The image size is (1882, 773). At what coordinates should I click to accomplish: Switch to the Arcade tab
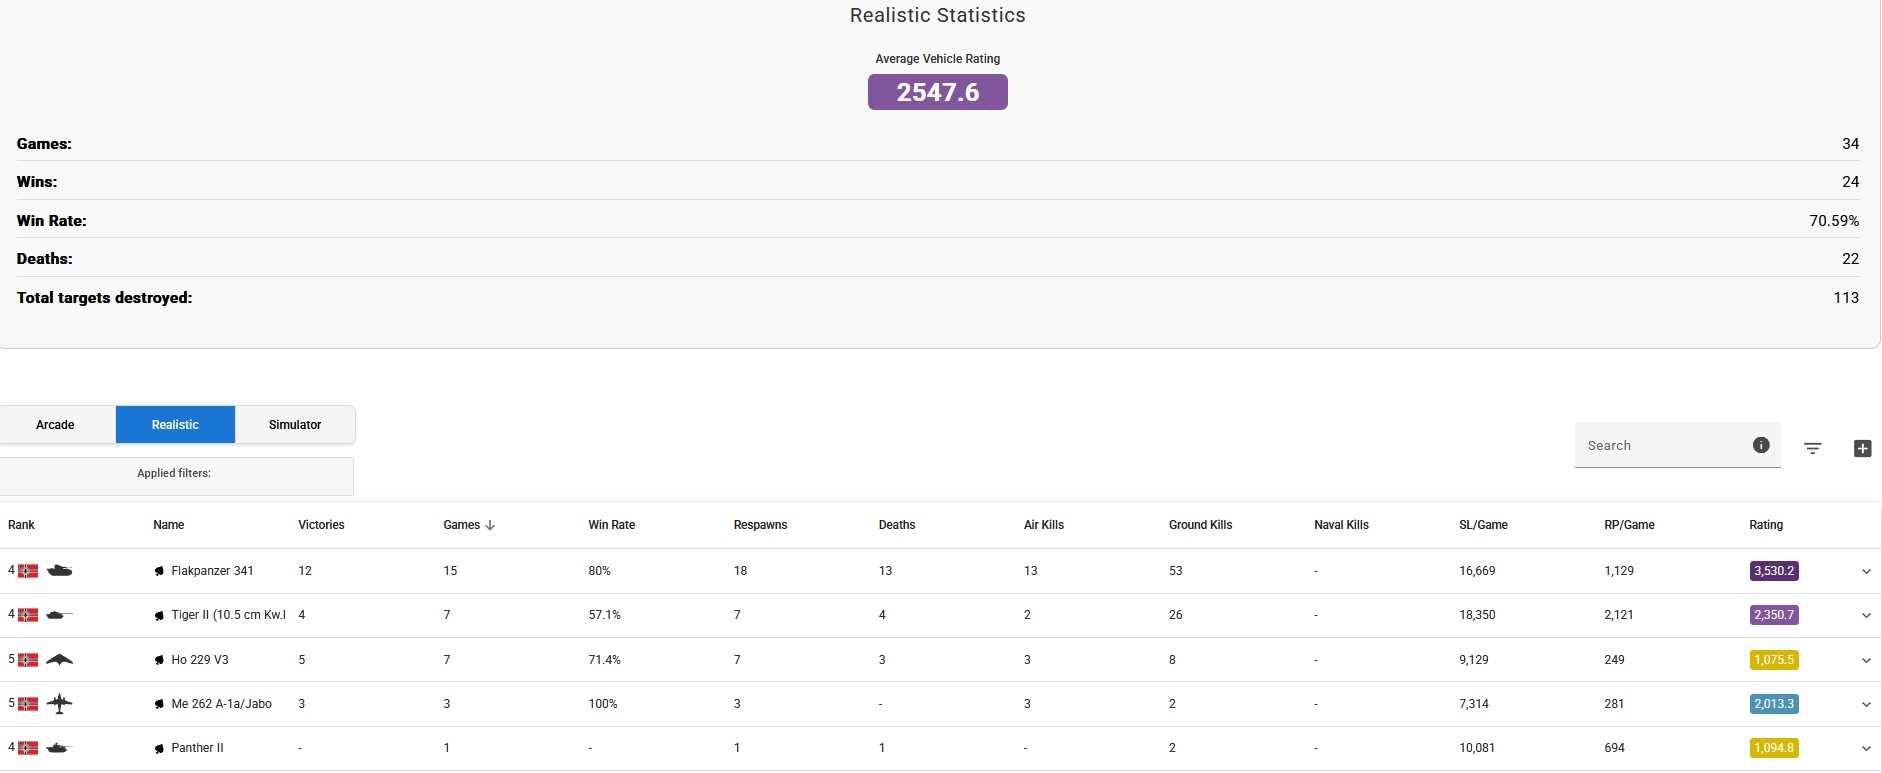(55, 425)
